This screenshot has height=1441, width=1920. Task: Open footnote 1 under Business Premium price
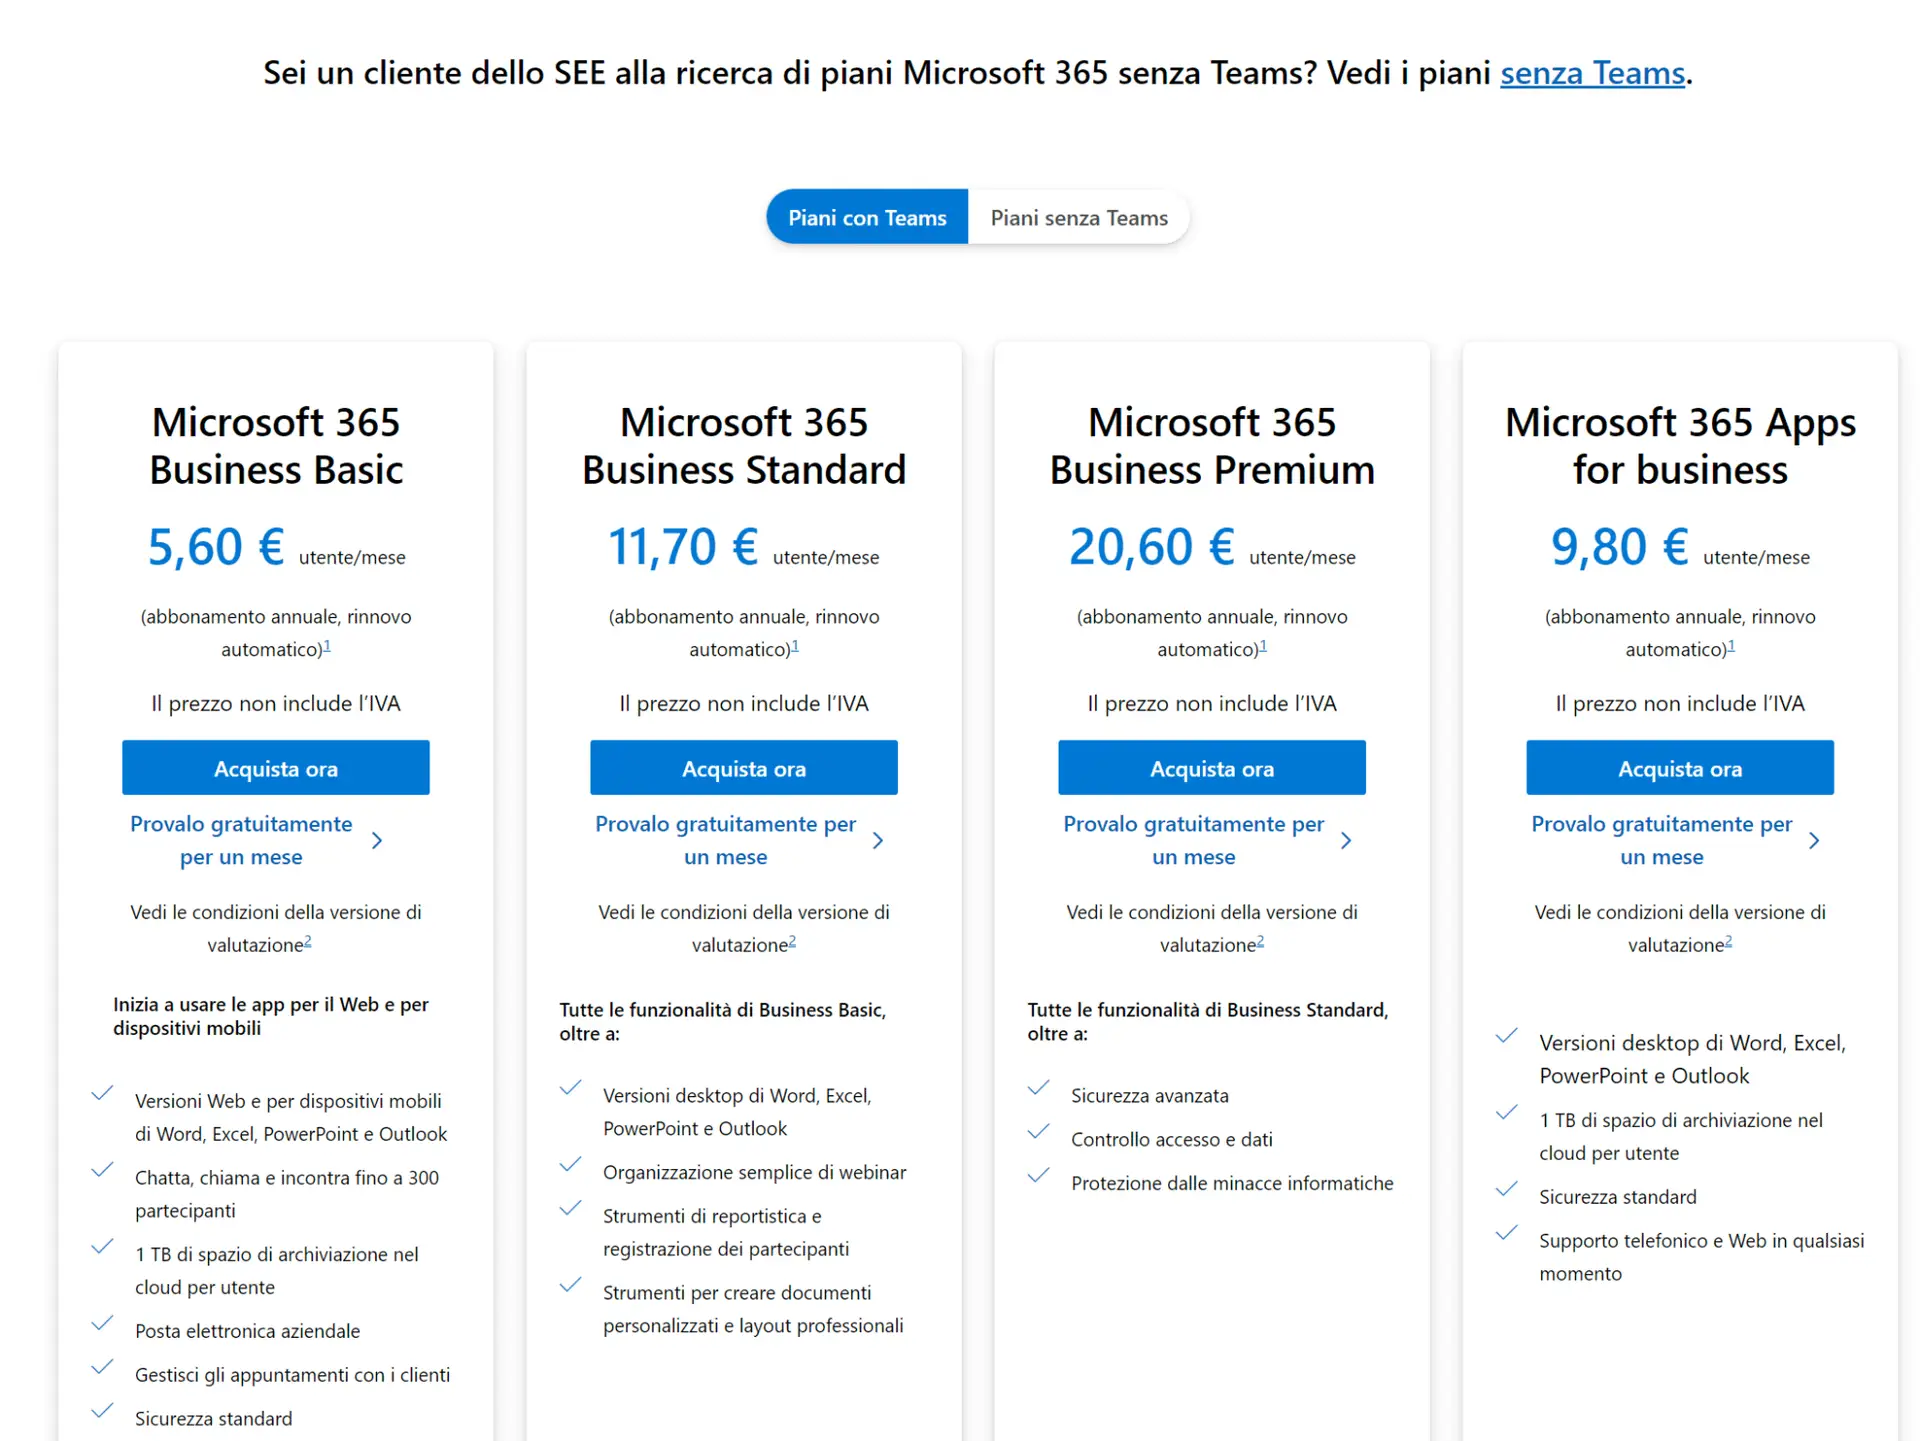coord(1263,646)
